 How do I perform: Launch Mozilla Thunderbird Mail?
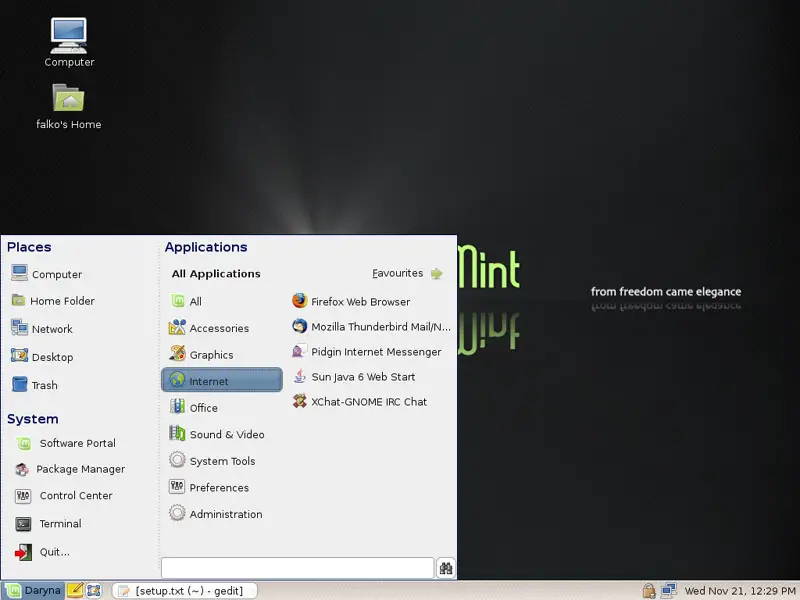click(x=371, y=326)
